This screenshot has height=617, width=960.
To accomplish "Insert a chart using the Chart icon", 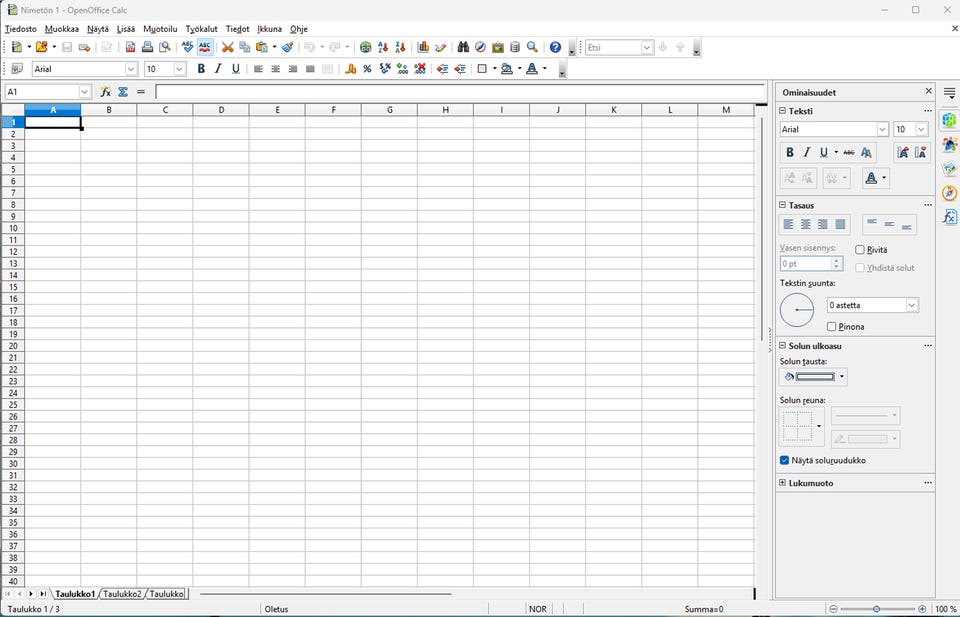I will [x=423, y=47].
